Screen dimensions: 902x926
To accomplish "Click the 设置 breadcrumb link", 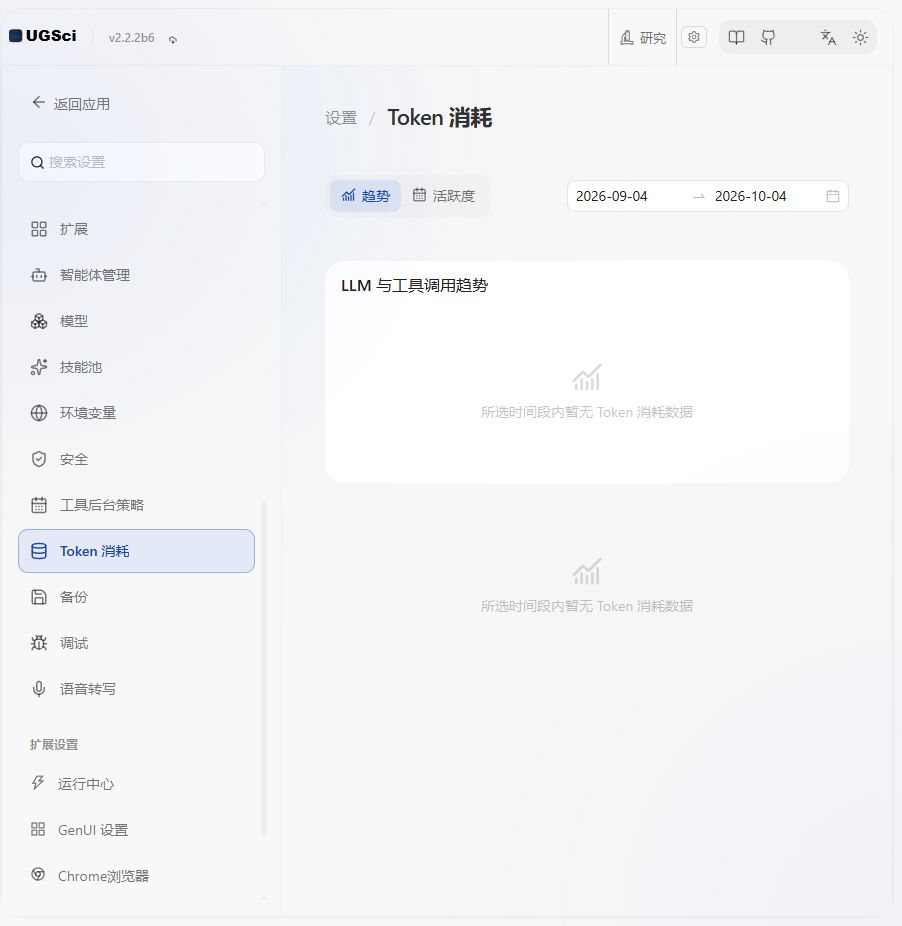I will coord(341,118).
